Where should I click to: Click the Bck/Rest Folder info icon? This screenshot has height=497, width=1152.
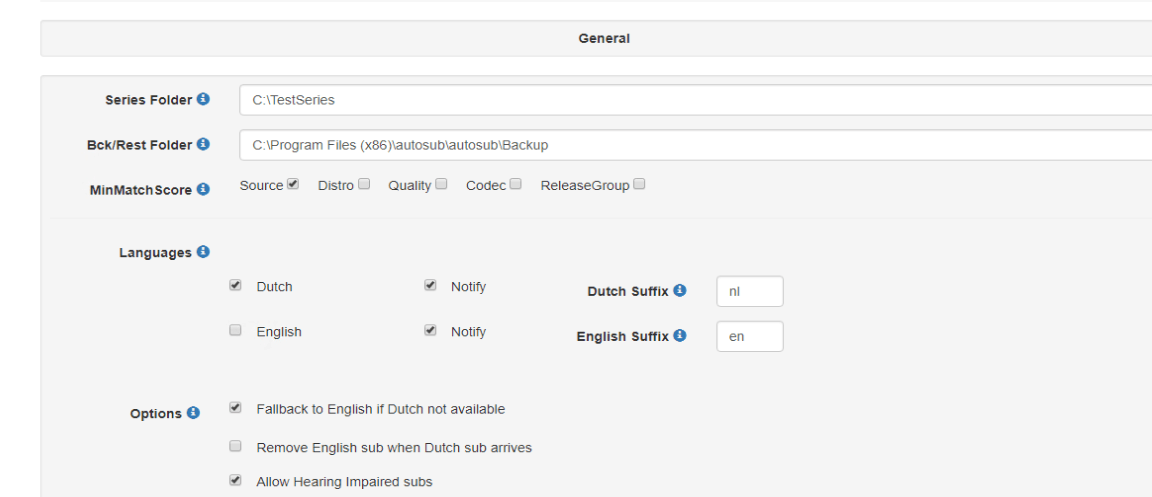coord(203,144)
